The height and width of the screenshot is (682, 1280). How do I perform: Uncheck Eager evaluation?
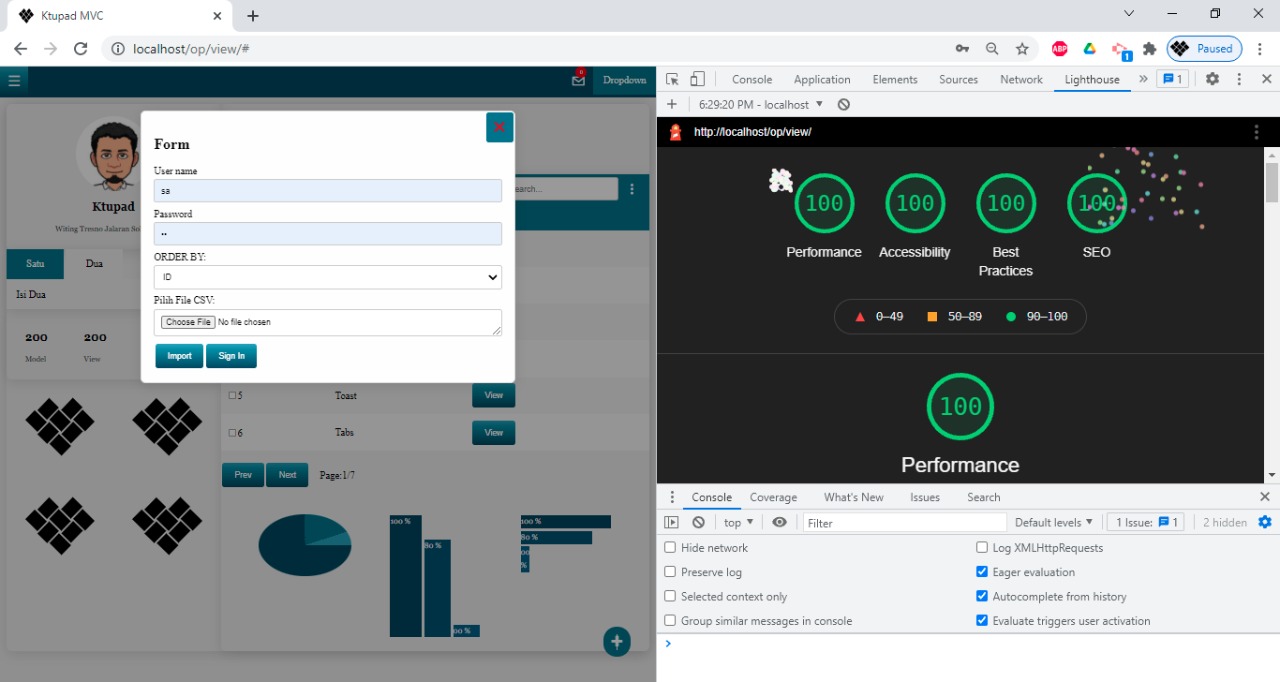point(982,572)
